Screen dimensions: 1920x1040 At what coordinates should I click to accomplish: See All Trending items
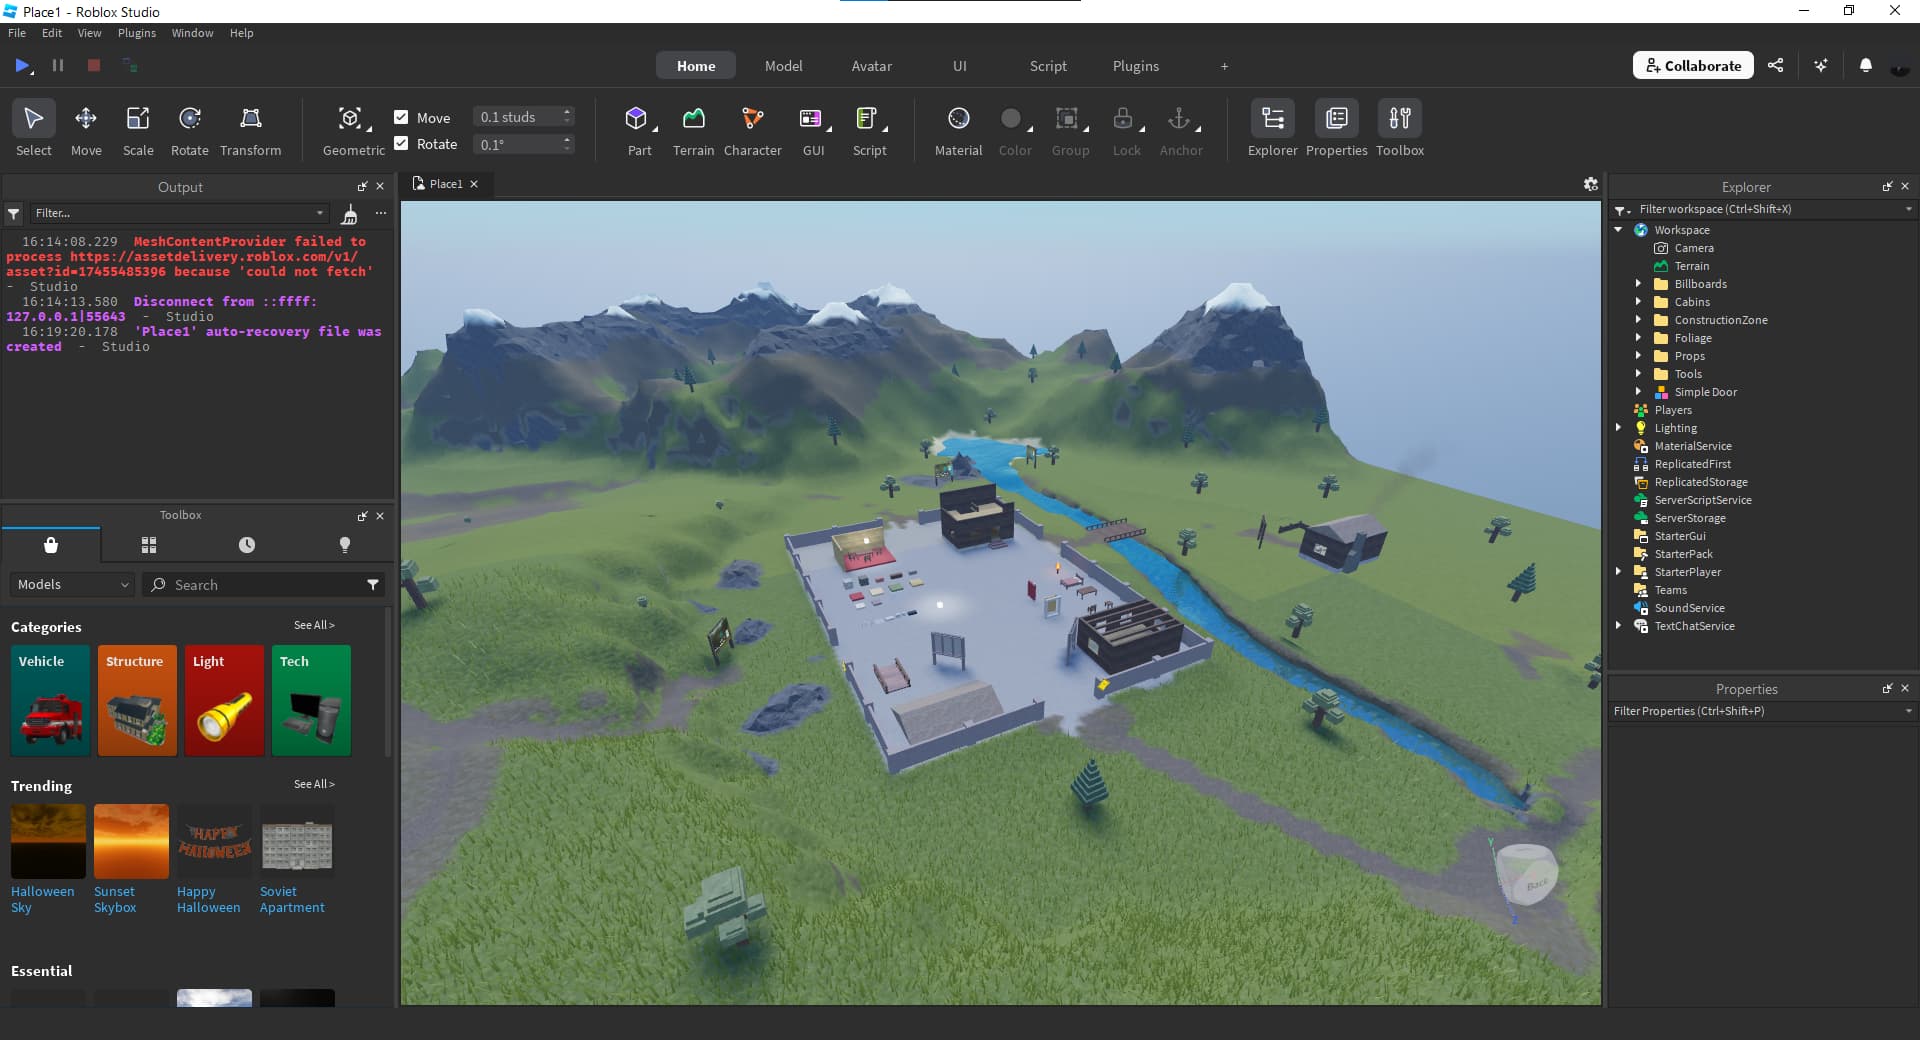coord(314,784)
